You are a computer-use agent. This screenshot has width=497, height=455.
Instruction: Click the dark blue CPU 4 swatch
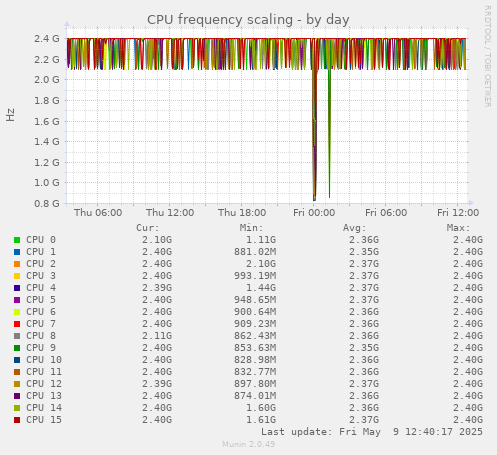(17, 288)
